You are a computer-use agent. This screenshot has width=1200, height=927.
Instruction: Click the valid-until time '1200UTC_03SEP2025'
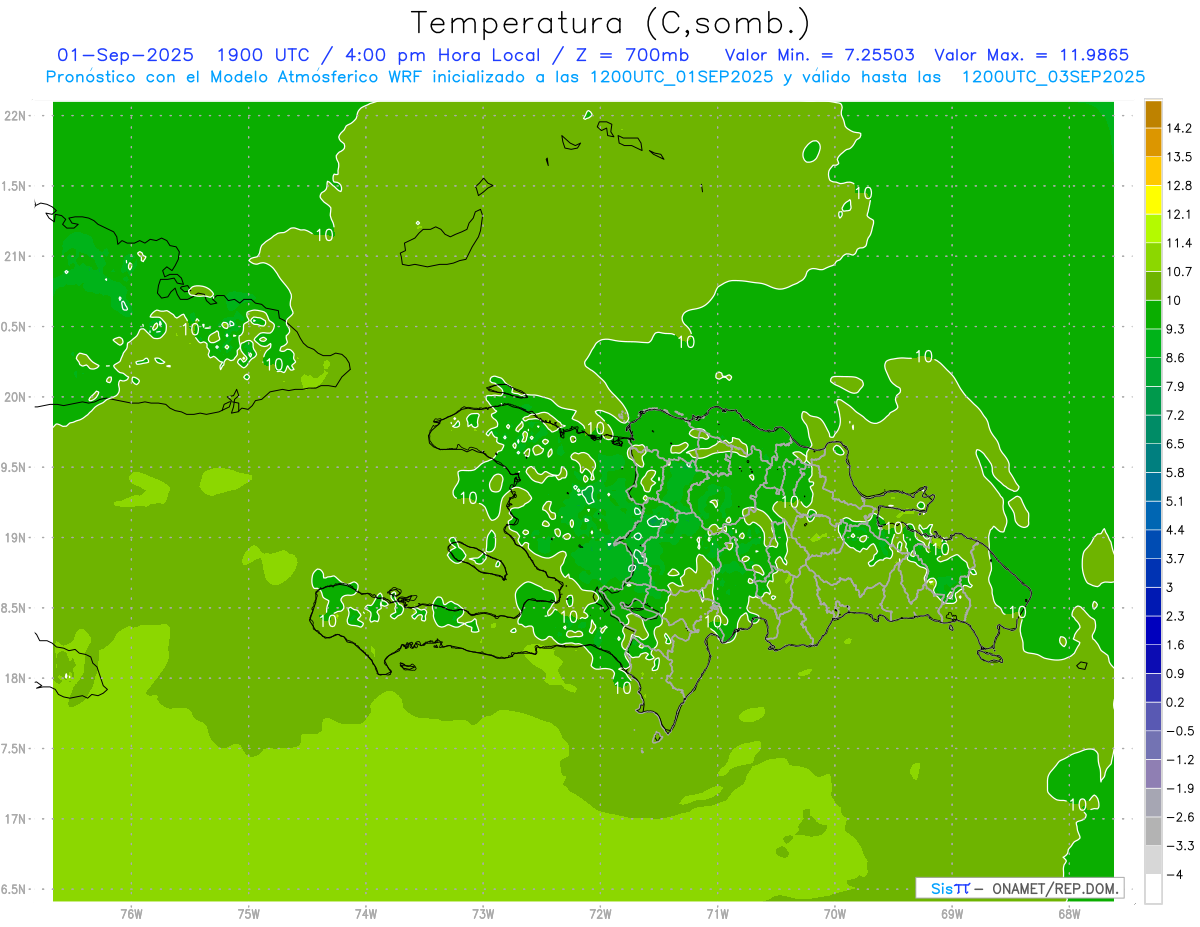click(x=1052, y=77)
